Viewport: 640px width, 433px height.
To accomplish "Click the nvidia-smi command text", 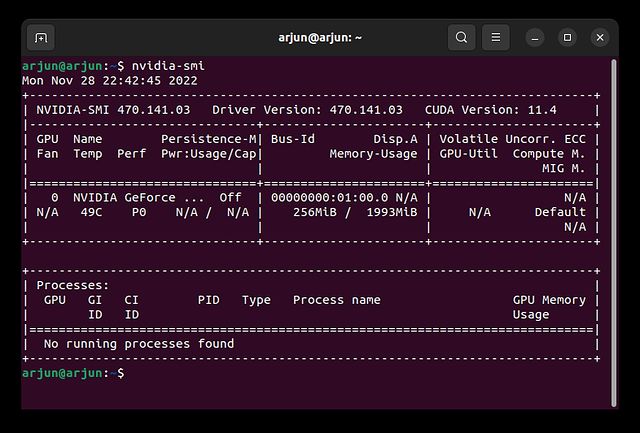I will click(x=168, y=66).
